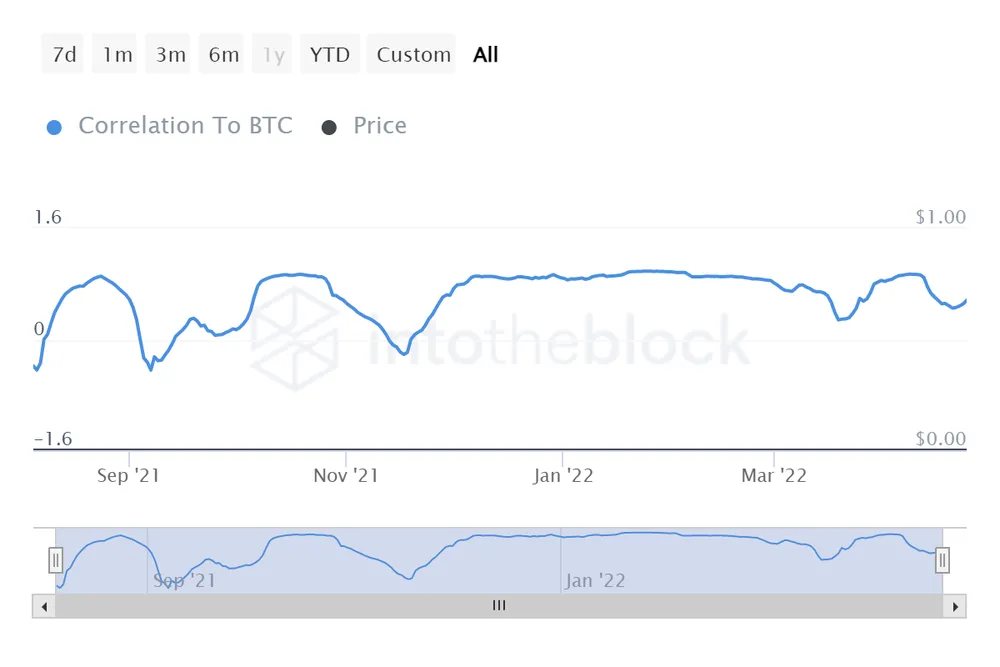Click the scrollbar right arrow

[x=956, y=606]
